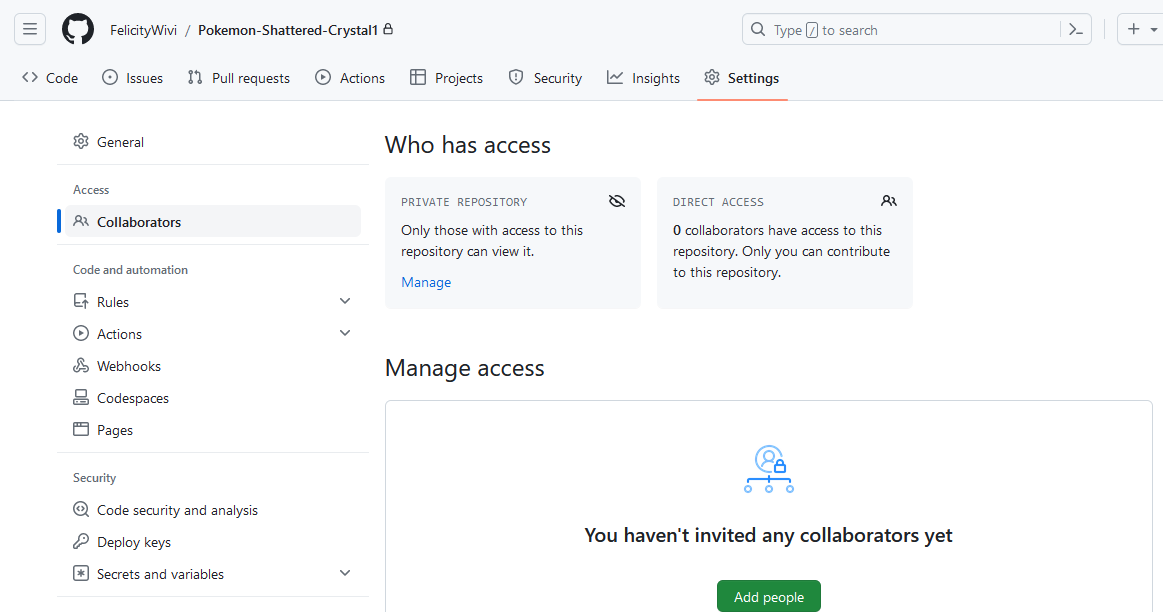
Task: Click the crossed-eye private repository icon
Action: pos(616,201)
